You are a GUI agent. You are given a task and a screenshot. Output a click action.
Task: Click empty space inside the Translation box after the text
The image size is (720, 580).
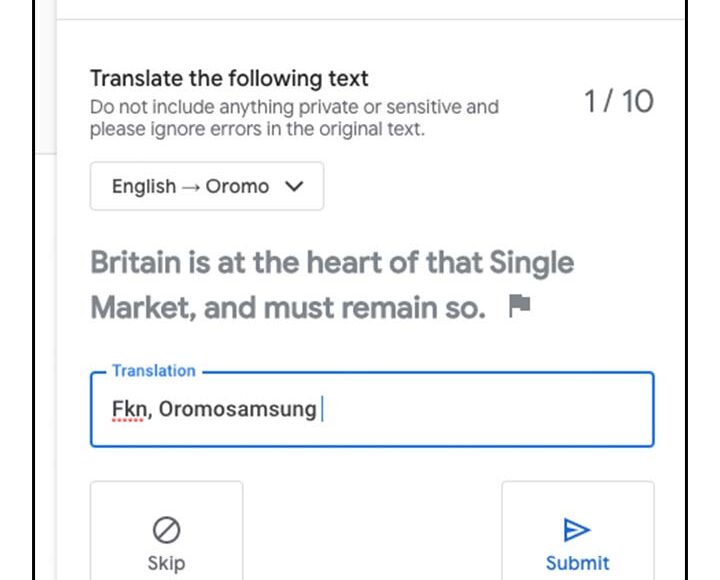(487, 409)
